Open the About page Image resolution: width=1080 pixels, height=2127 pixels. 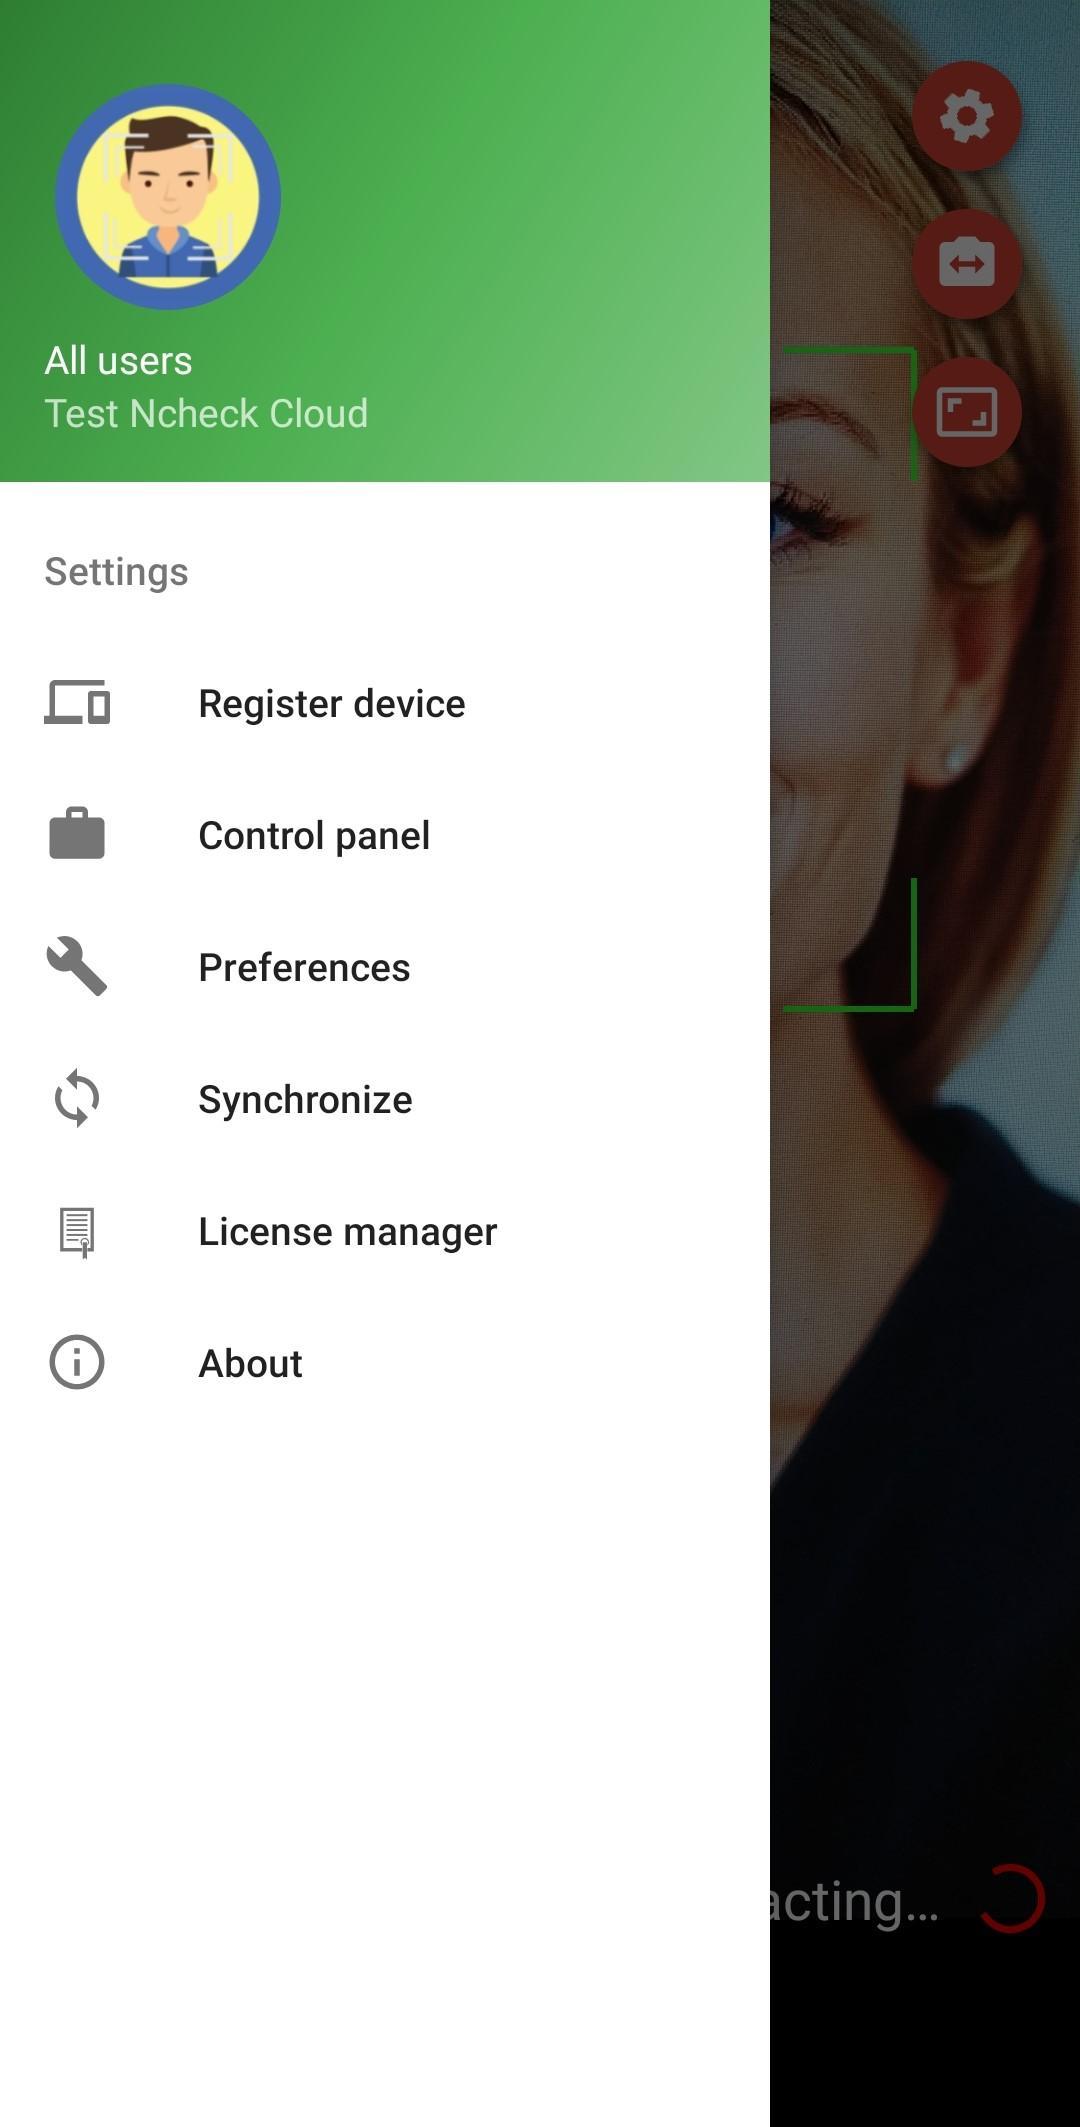(x=385, y=1363)
